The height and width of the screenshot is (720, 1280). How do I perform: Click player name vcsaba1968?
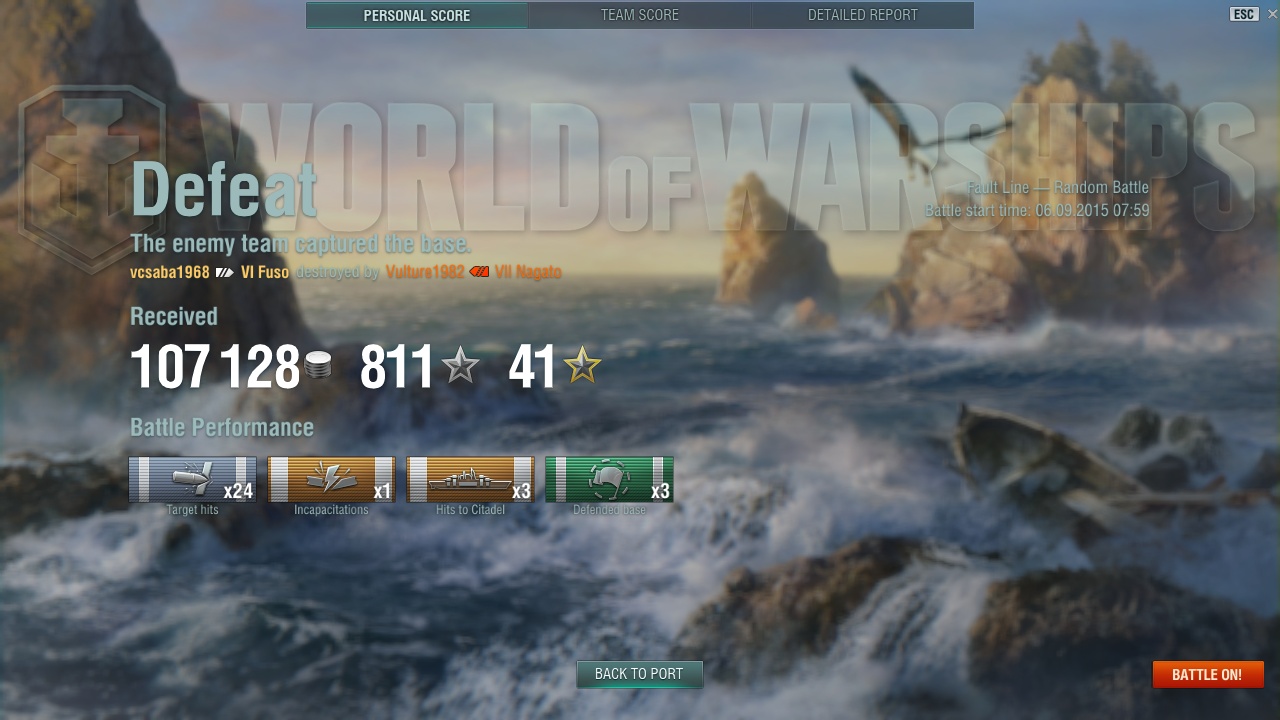(x=170, y=272)
